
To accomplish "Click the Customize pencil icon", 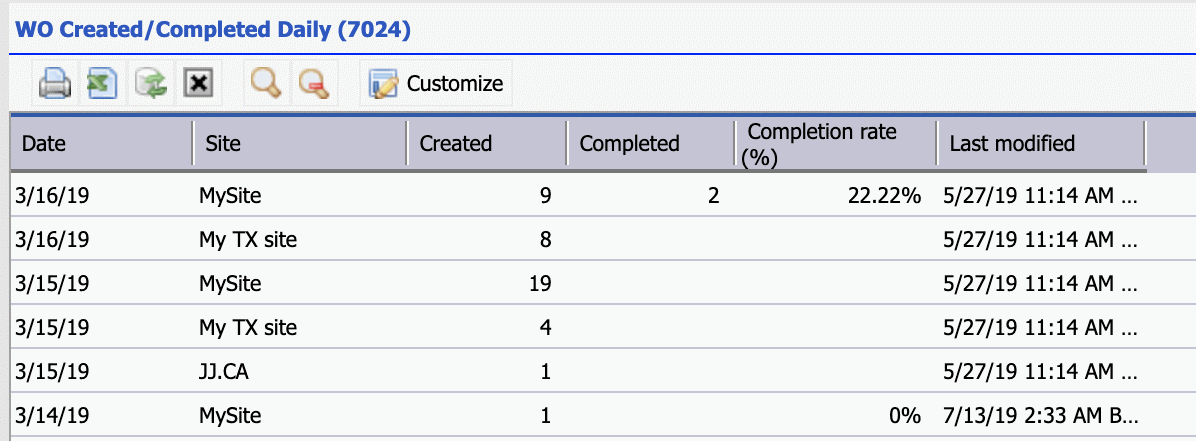I will tap(385, 84).
